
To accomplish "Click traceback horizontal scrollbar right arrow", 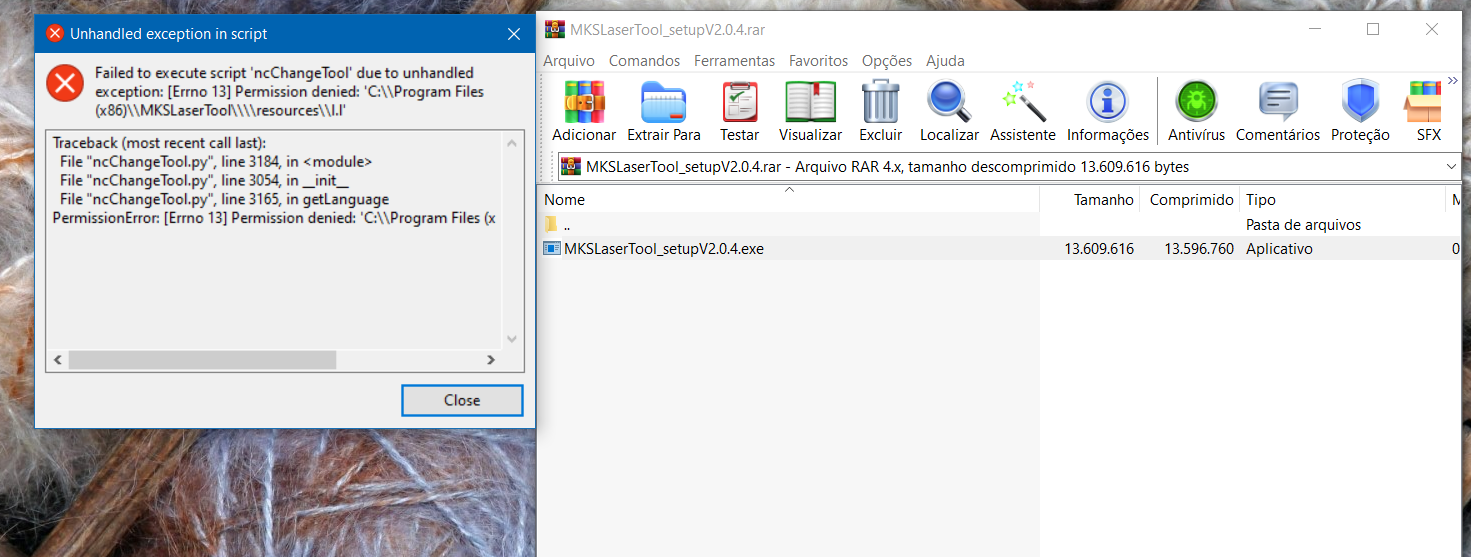I will [x=491, y=359].
